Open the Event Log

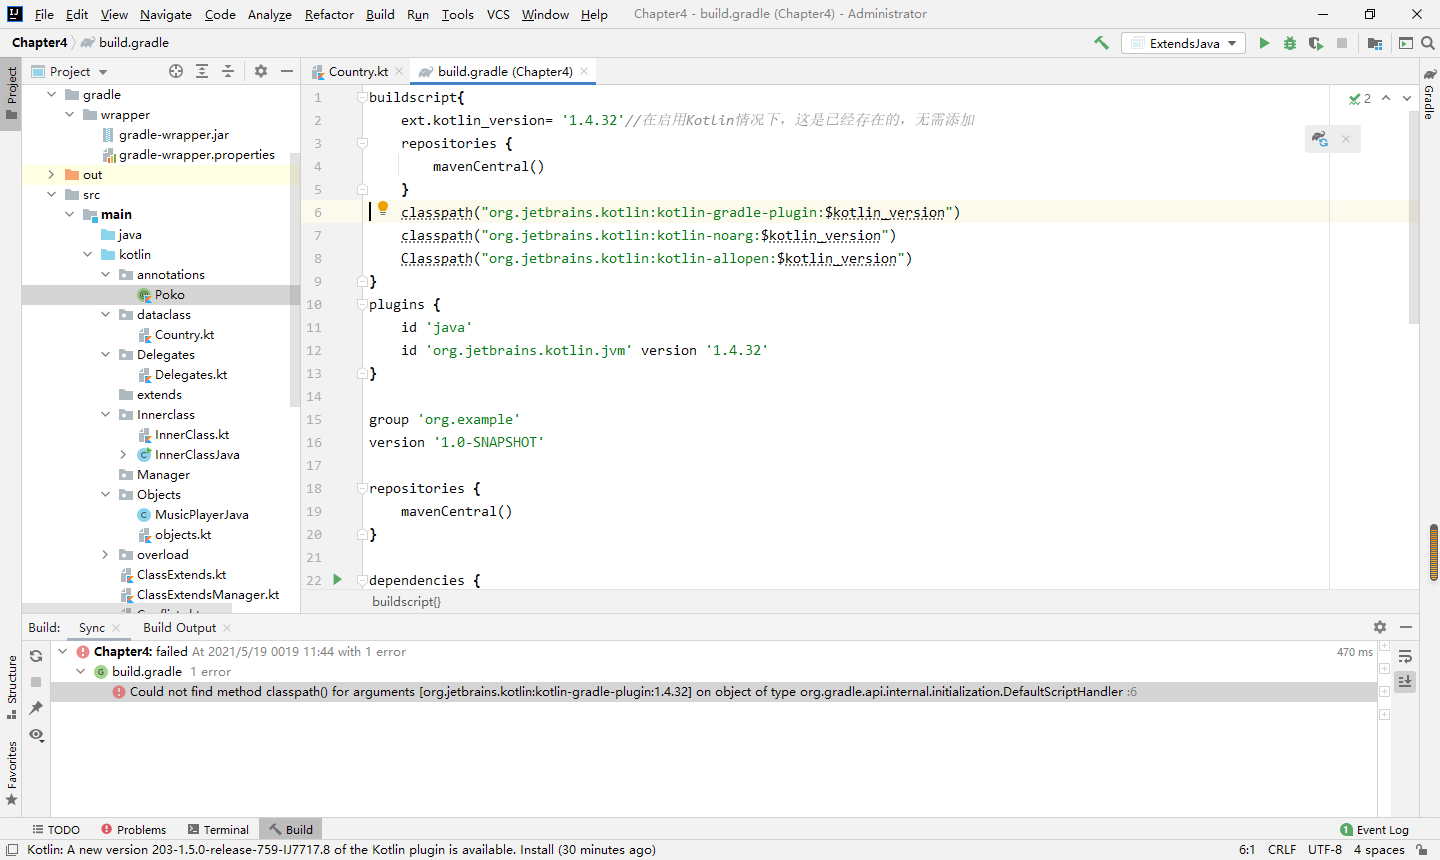coord(1374,829)
